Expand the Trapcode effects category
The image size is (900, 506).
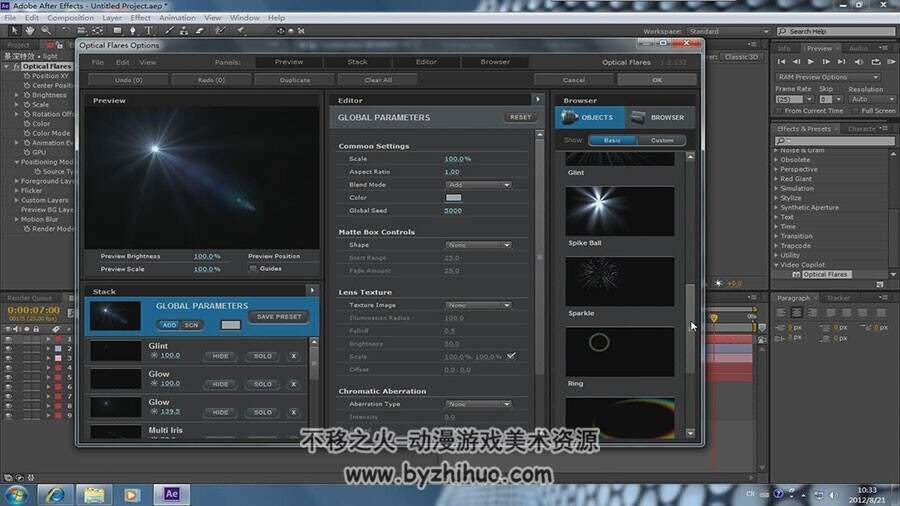tap(777, 246)
